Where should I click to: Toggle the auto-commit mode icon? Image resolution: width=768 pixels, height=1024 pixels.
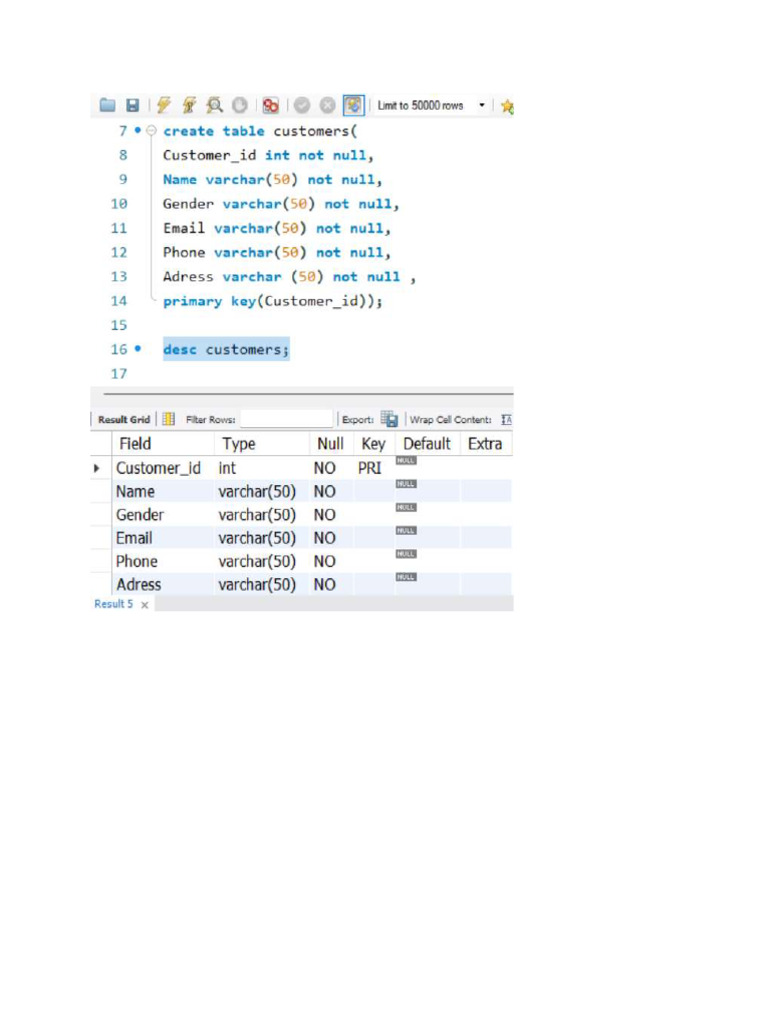click(353, 105)
